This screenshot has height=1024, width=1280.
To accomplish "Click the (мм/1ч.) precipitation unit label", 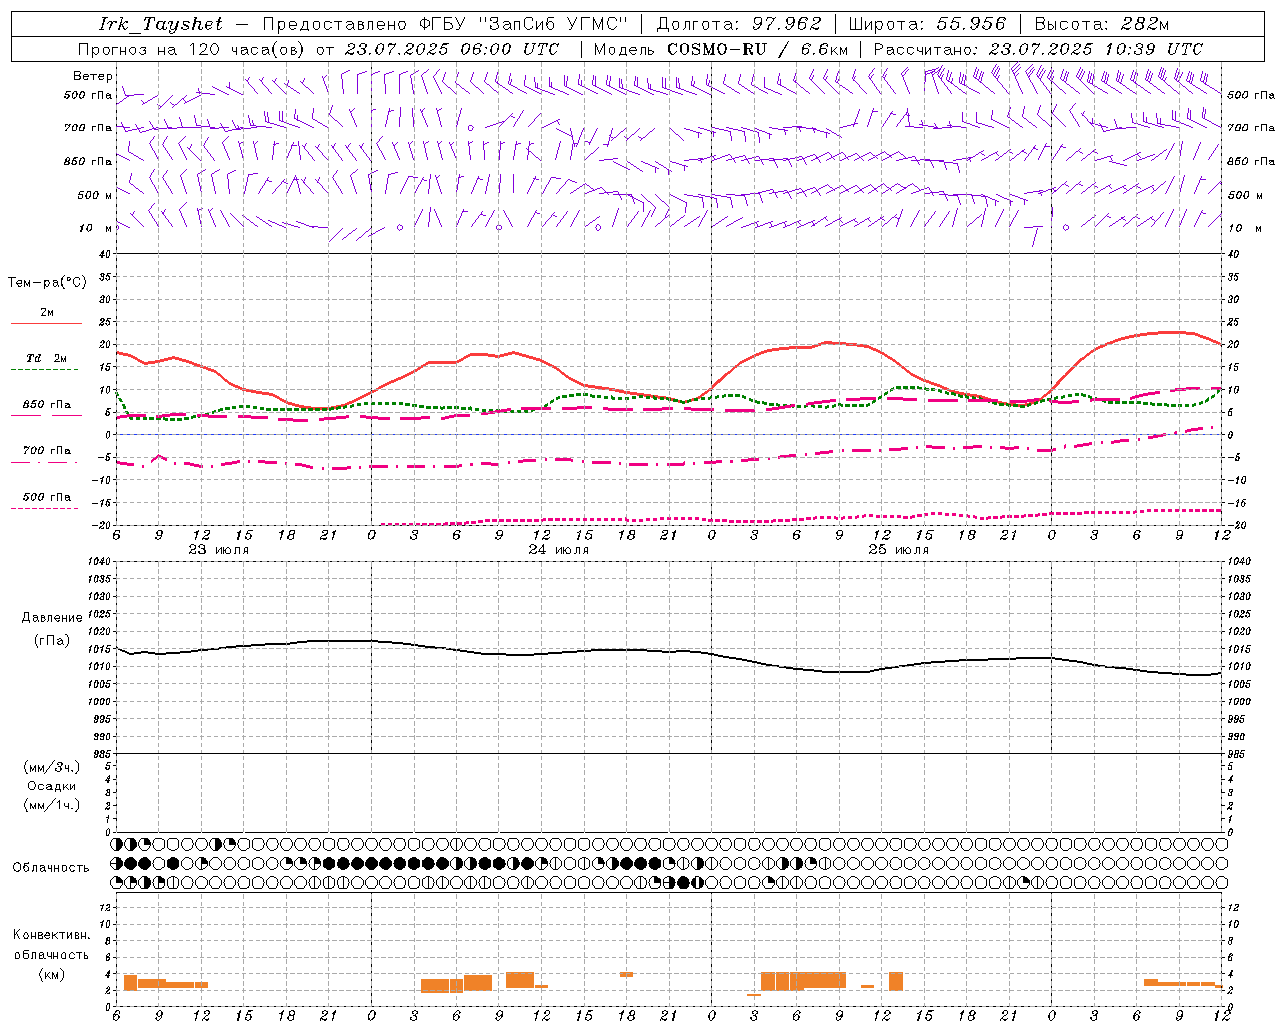I will click(x=52, y=805).
